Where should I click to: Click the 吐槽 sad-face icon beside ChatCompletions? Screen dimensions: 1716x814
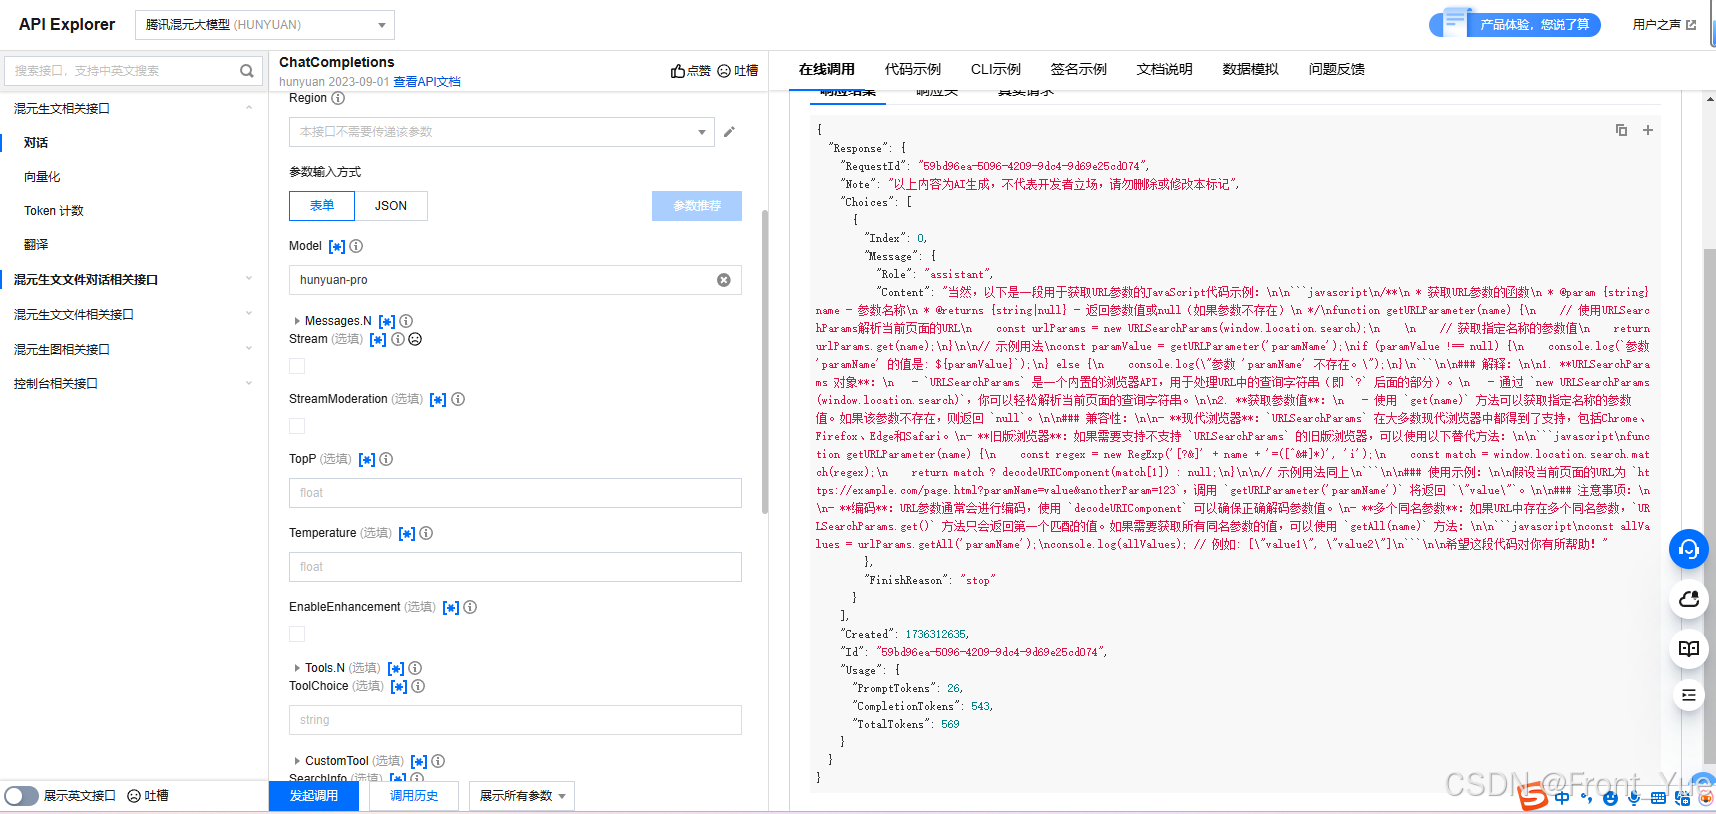724,71
